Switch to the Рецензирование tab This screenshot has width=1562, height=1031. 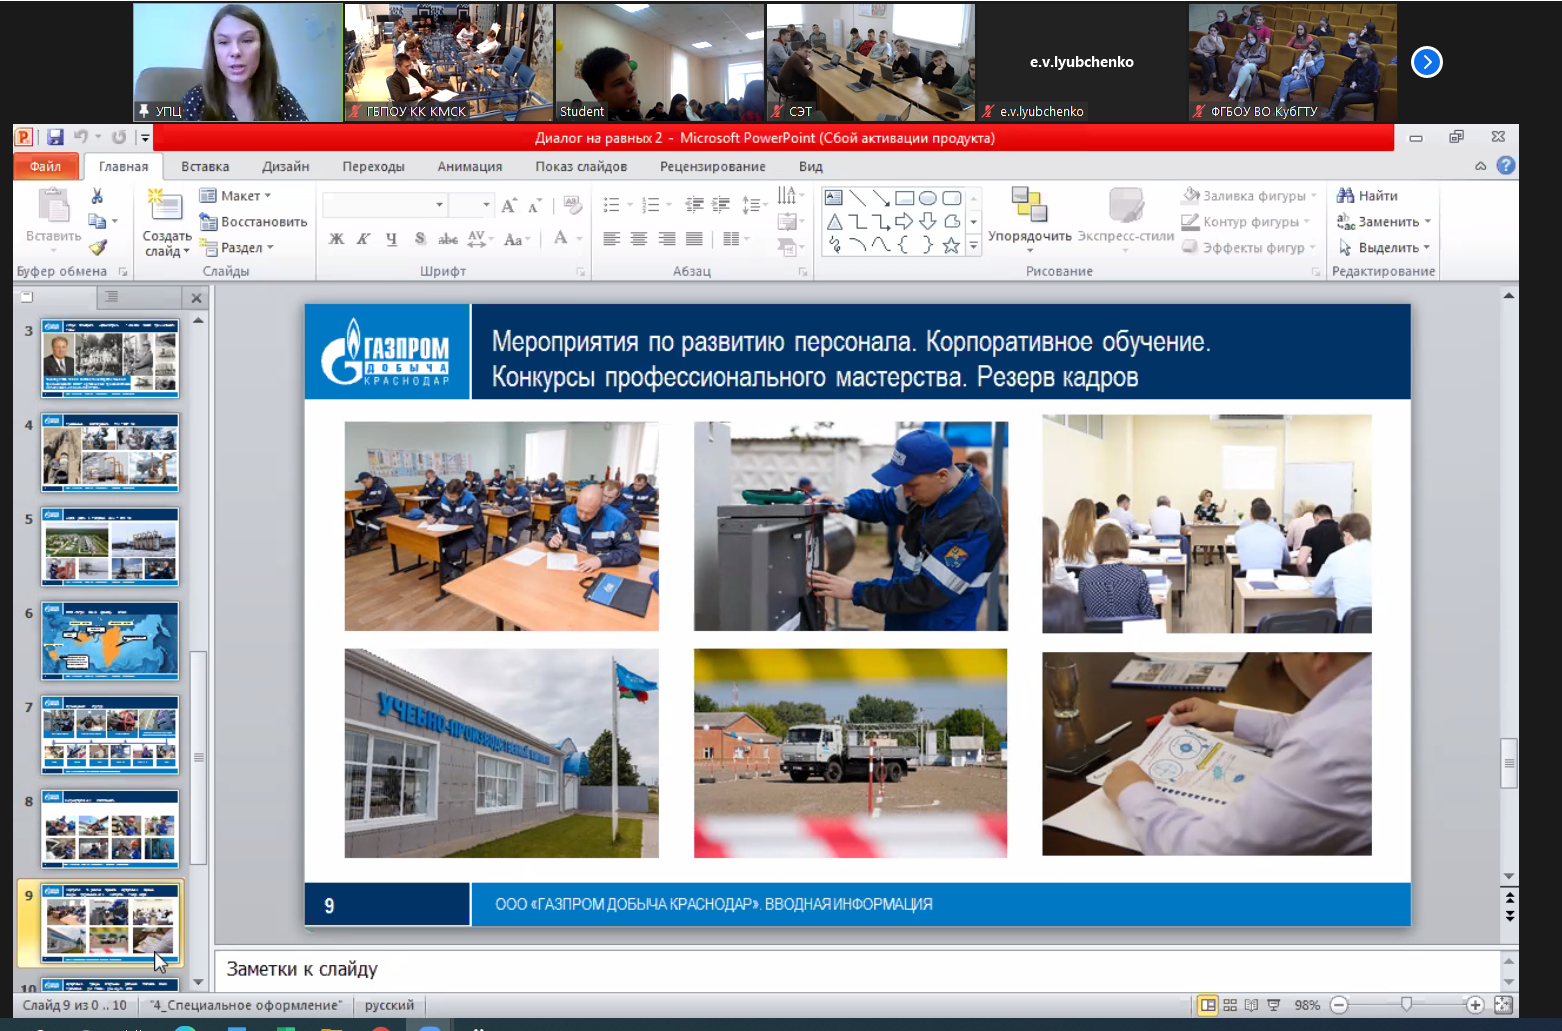(713, 166)
